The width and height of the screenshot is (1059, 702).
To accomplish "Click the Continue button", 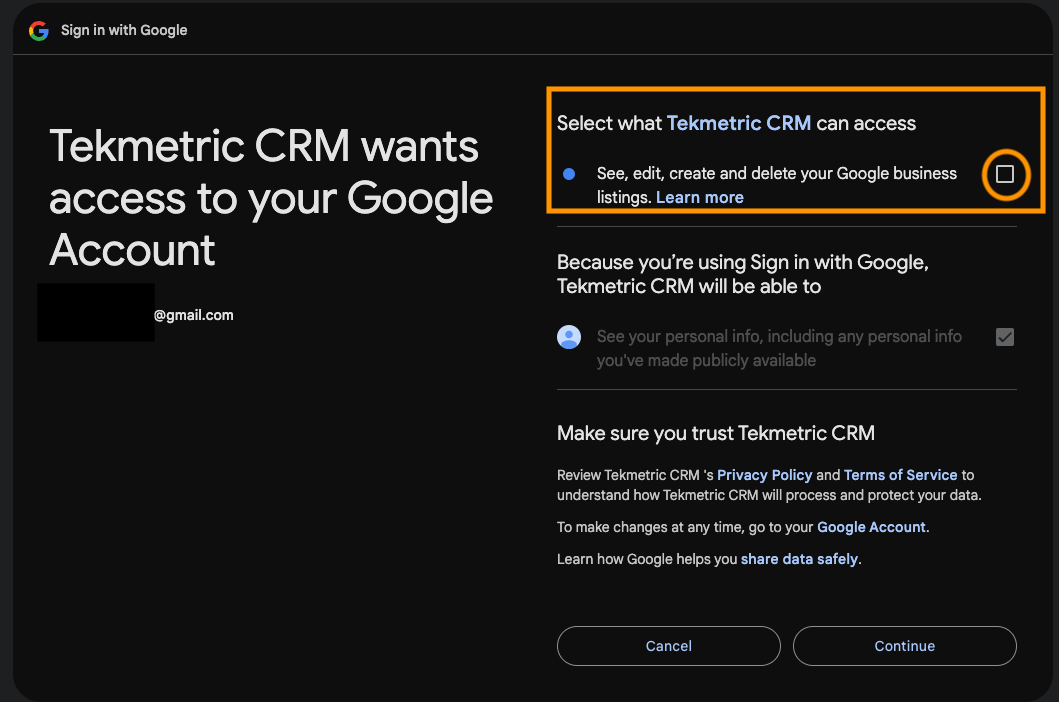I will 904,646.
